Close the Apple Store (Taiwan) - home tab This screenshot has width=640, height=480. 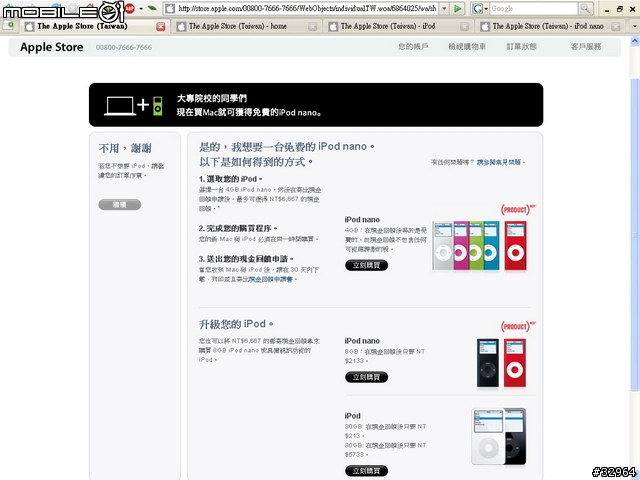[x=313, y=27]
